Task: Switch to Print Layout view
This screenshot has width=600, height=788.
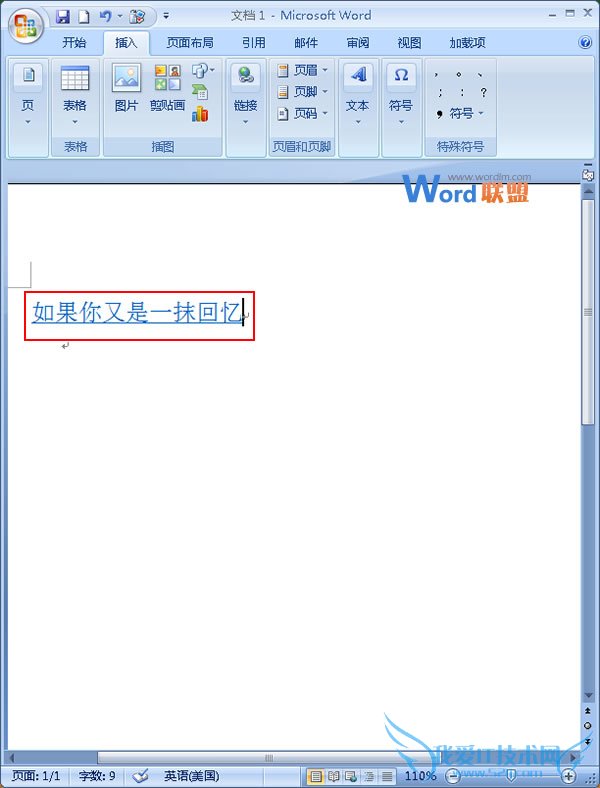Action: pyautogui.click(x=316, y=776)
